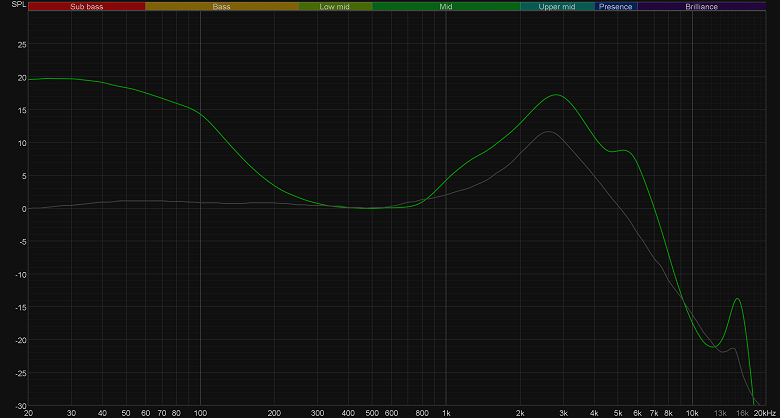Image resolution: width=780 pixels, height=418 pixels.
Task: Click the Brilliance band header
Action: [701, 6]
